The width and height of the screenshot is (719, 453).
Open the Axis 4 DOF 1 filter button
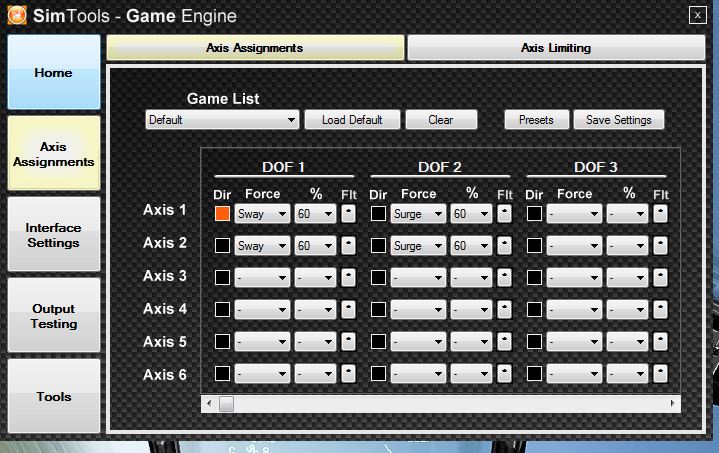coord(348,309)
